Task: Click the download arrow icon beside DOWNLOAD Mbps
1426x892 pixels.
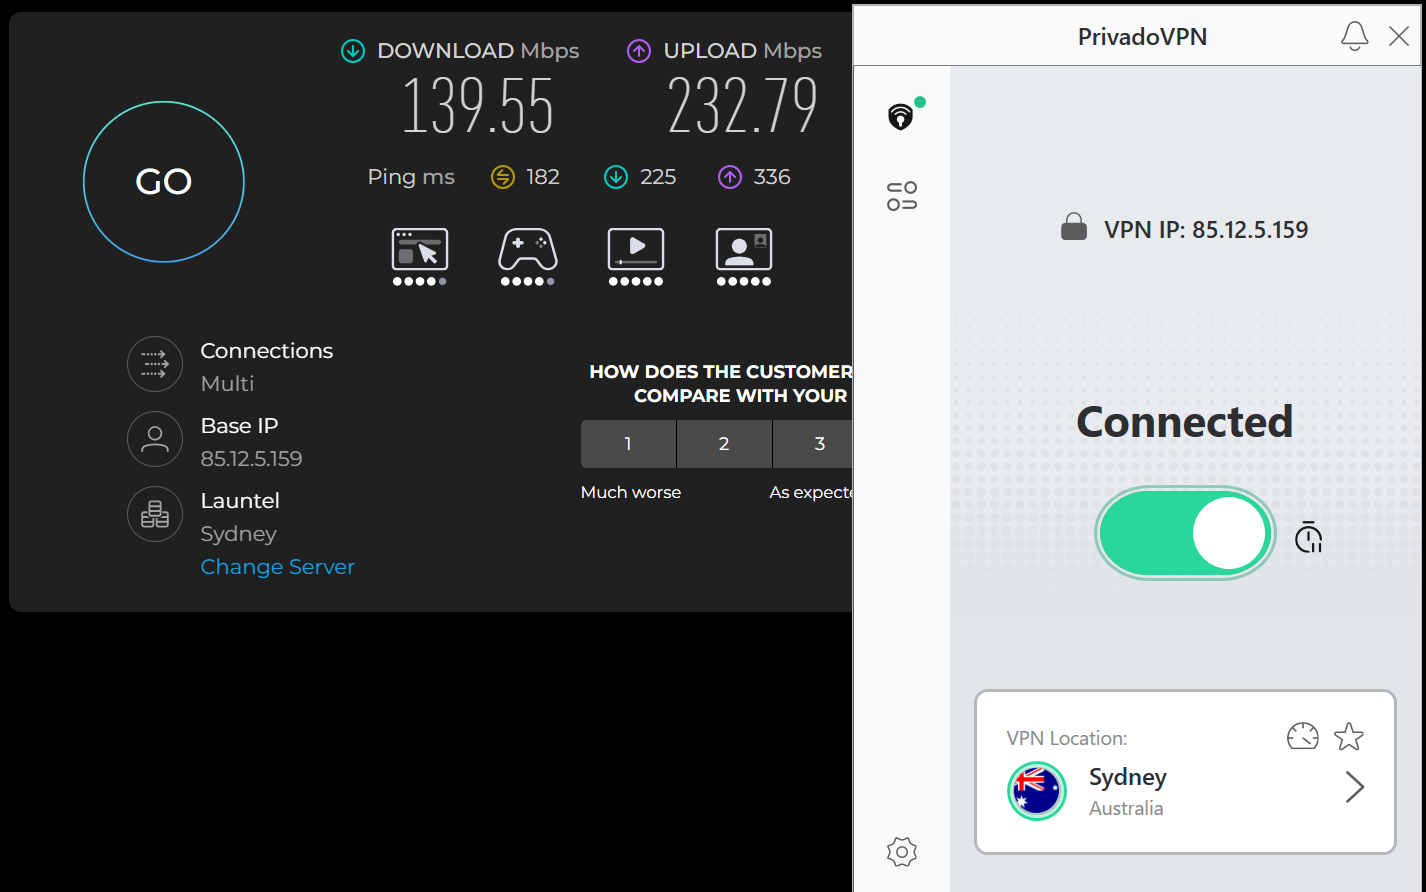Action: pyautogui.click(x=353, y=51)
